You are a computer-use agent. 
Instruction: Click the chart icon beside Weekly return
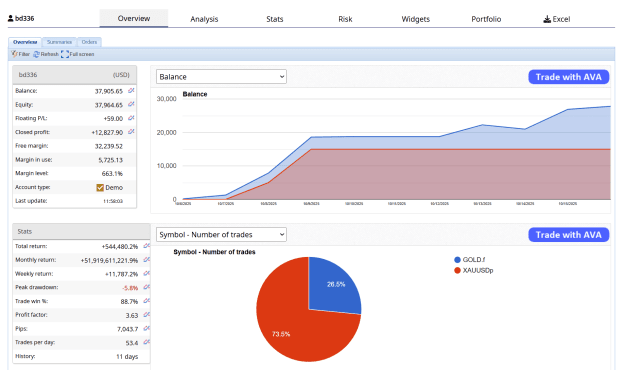147,274
